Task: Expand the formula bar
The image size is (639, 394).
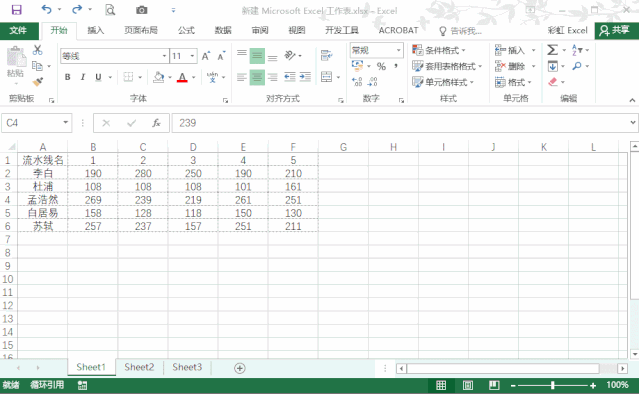Action: pyautogui.click(x=633, y=122)
